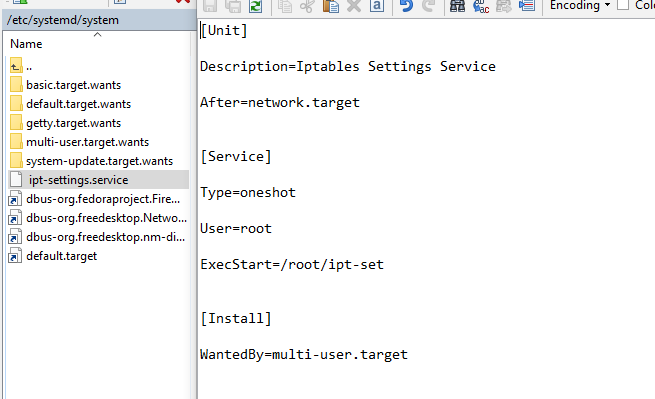Open Find with the binoculars icon

pos(457,6)
